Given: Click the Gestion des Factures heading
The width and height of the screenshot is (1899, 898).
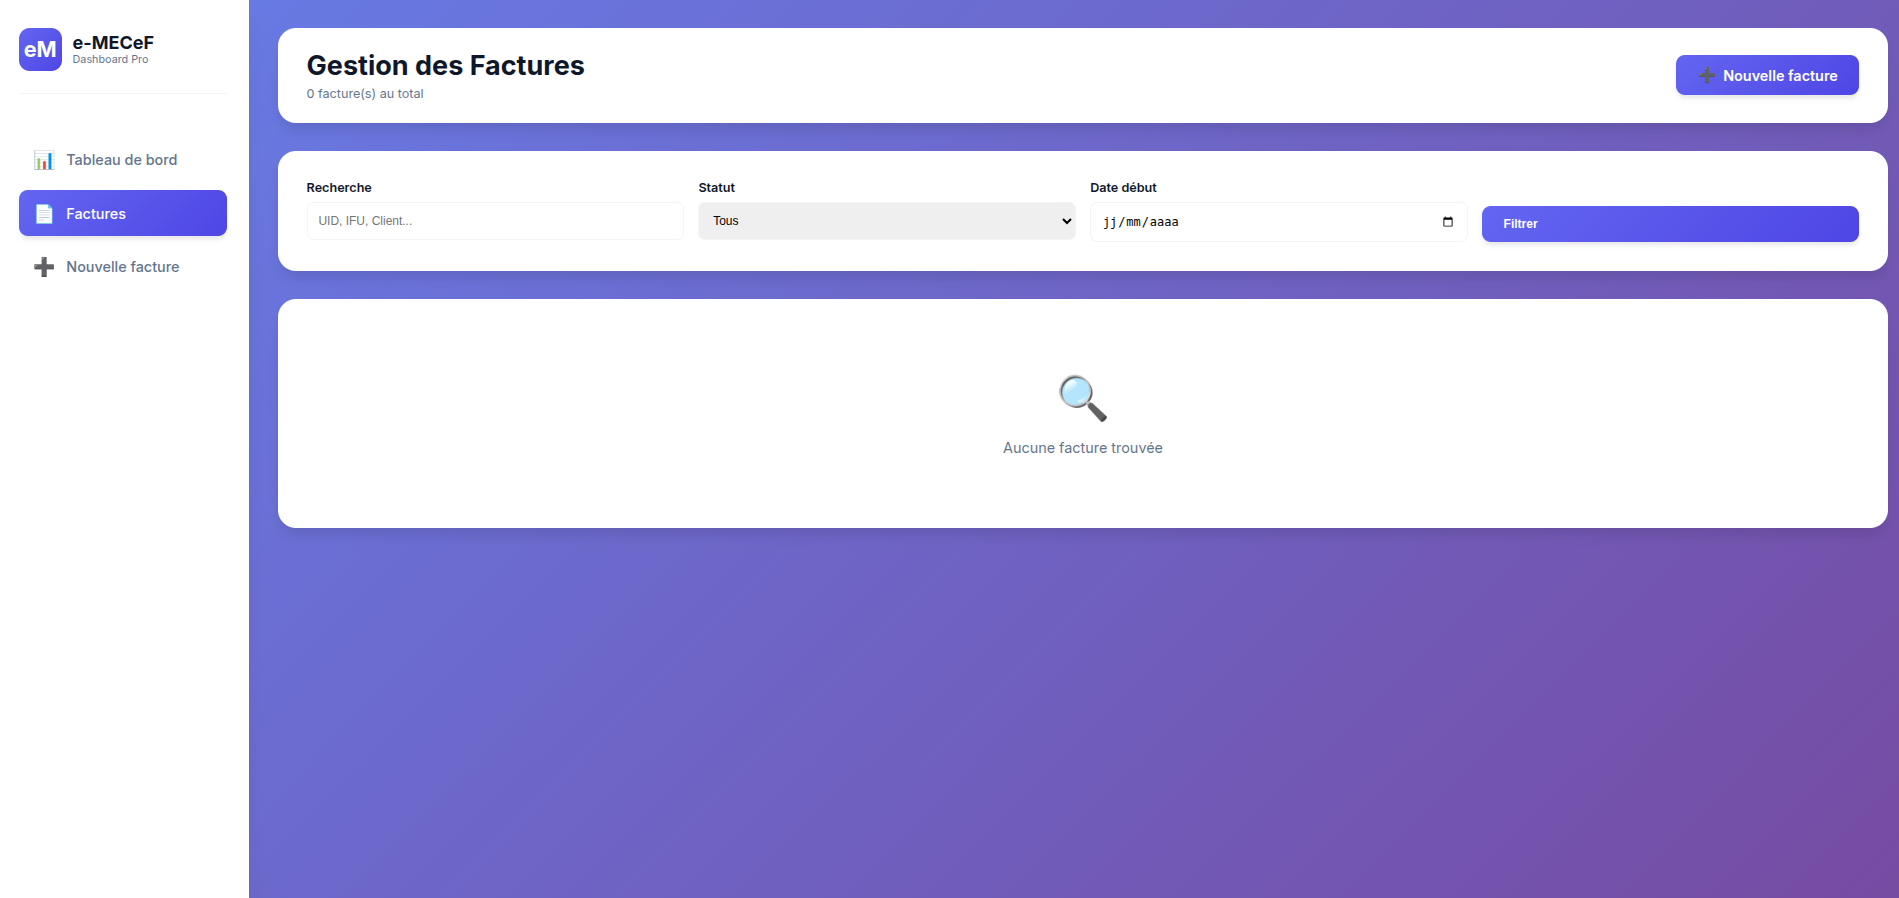Looking at the screenshot, I should 445,65.
